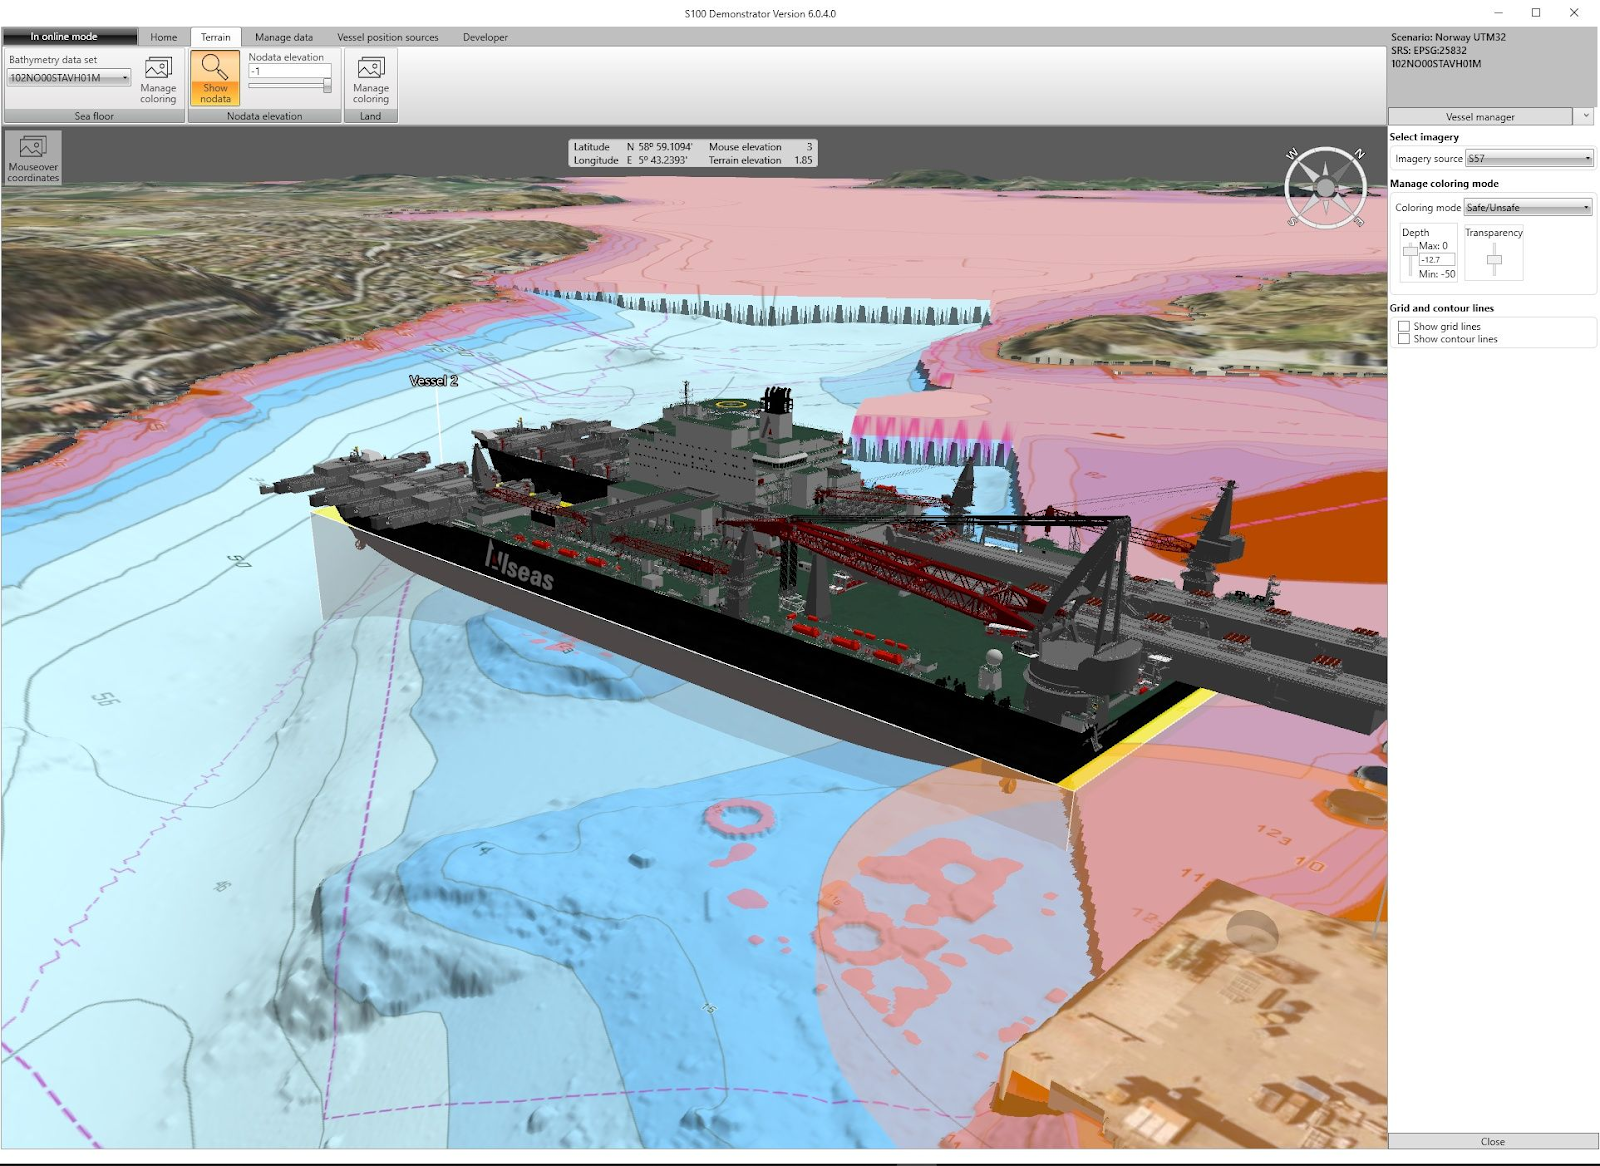Expand the arrow next to Vessel manager
This screenshot has width=1600, height=1166.
[x=1586, y=116]
